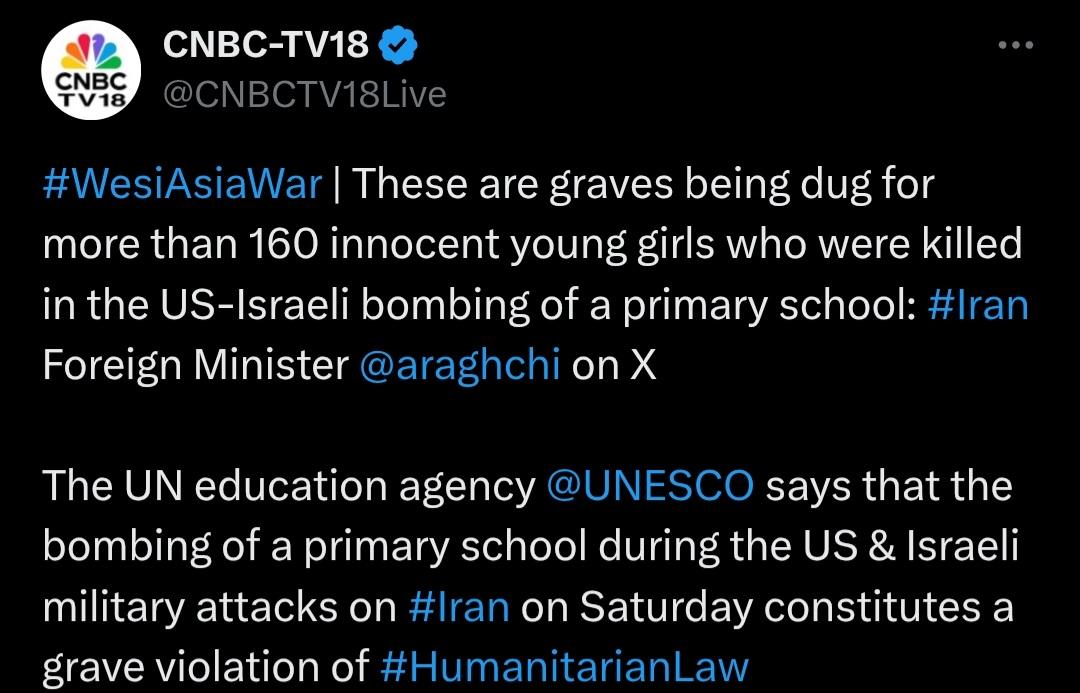Click #Iran hashtag before 'on Saturday'
Viewport: 1080px width, 693px height.
point(459,606)
